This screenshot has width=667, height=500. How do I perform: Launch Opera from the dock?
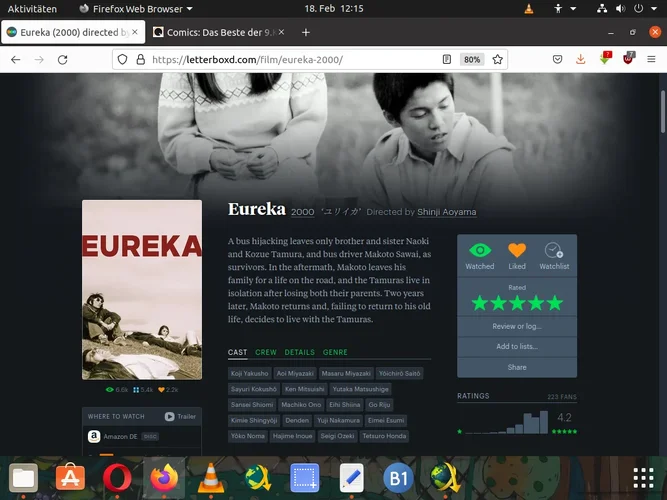(x=117, y=478)
